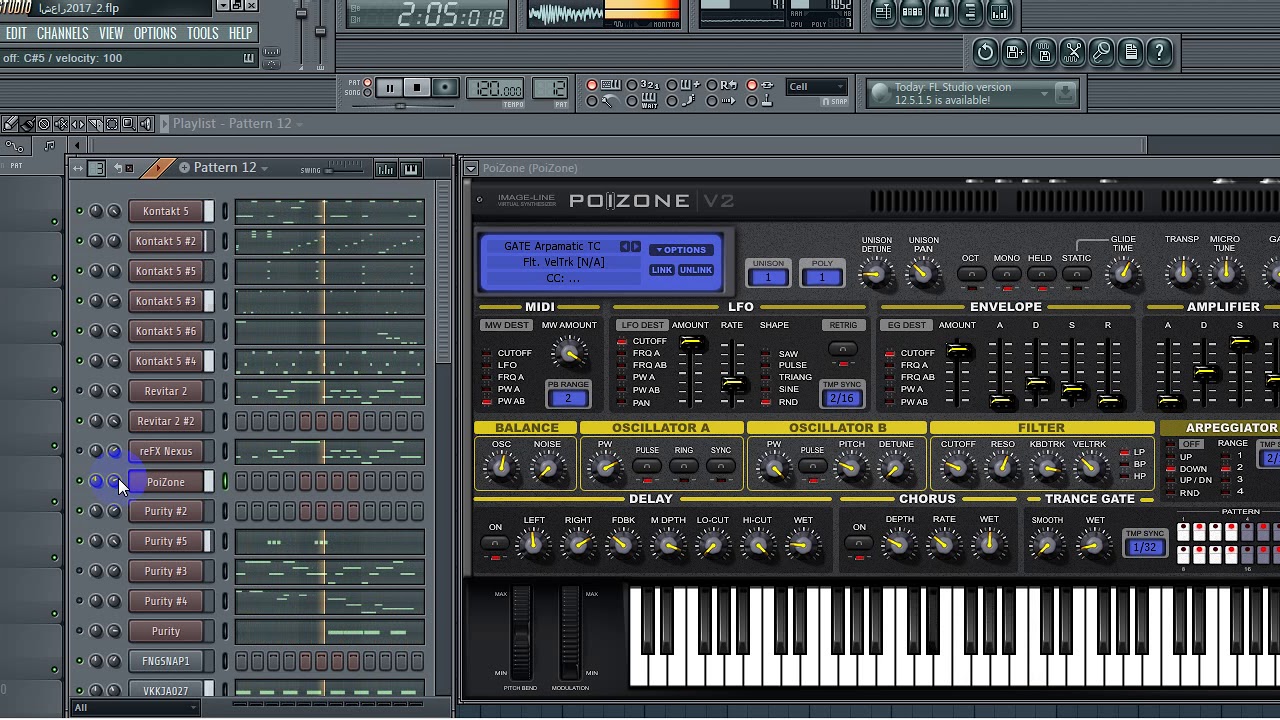Select the playlist draw pencil tool
1280x720 pixels.
click(x=10, y=124)
